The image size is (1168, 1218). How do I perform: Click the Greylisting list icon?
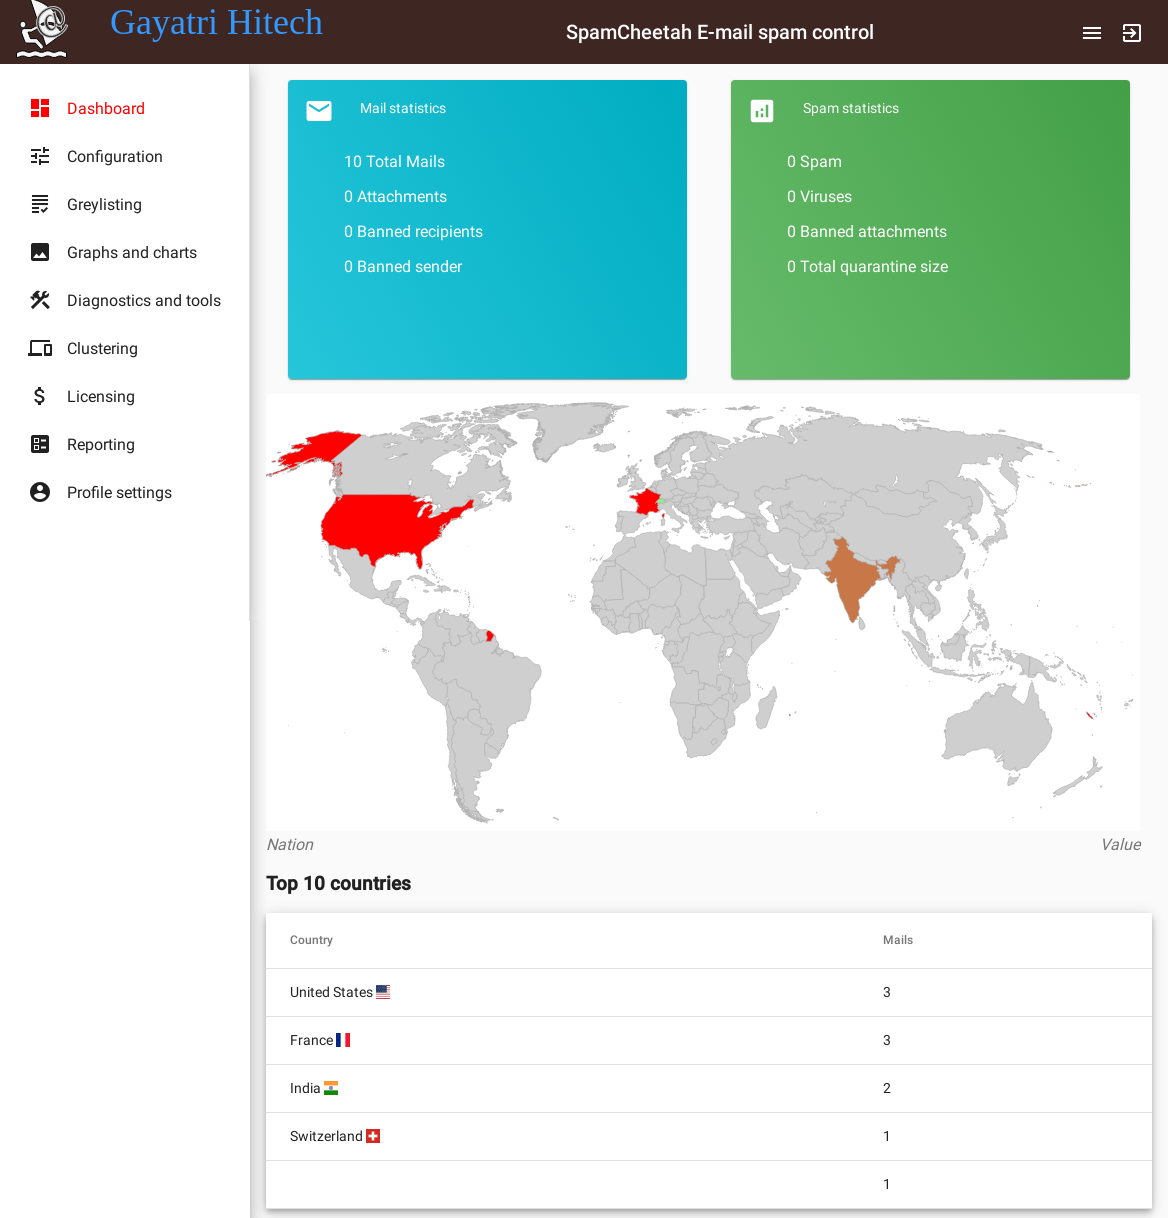pos(40,204)
